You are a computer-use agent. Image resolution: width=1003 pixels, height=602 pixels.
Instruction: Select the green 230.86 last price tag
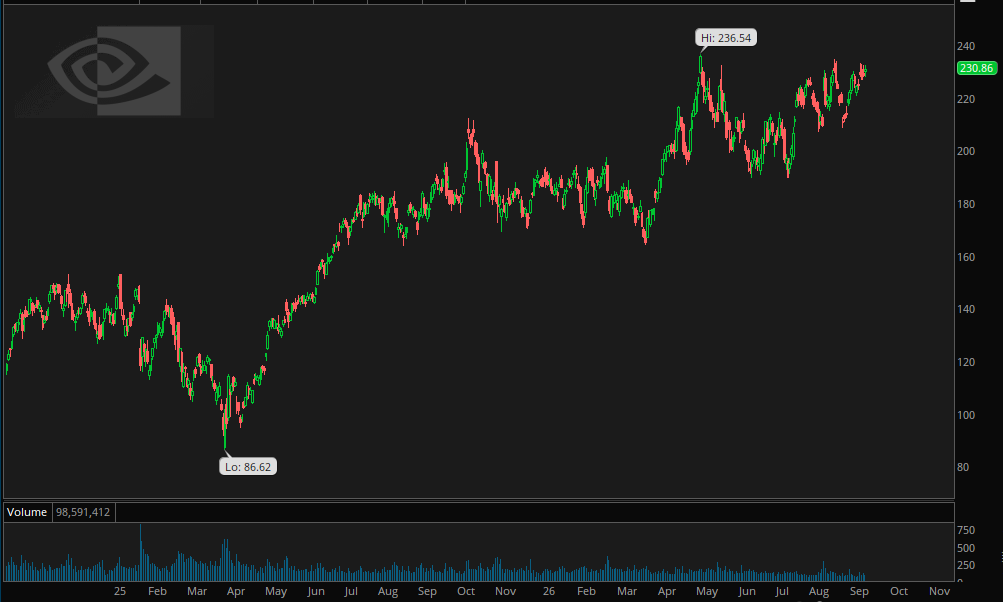pyautogui.click(x=976, y=68)
